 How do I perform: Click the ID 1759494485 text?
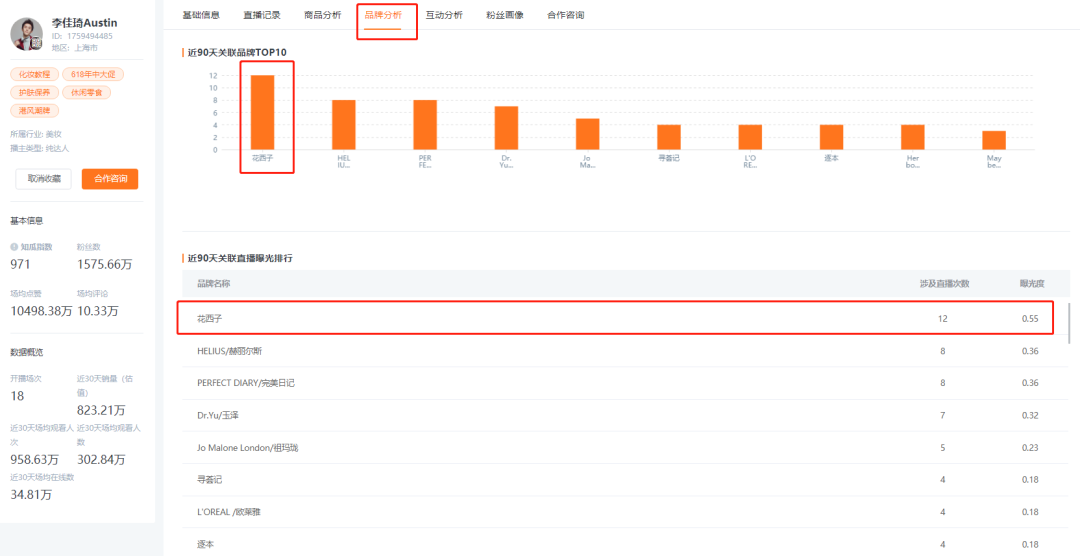pos(82,36)
